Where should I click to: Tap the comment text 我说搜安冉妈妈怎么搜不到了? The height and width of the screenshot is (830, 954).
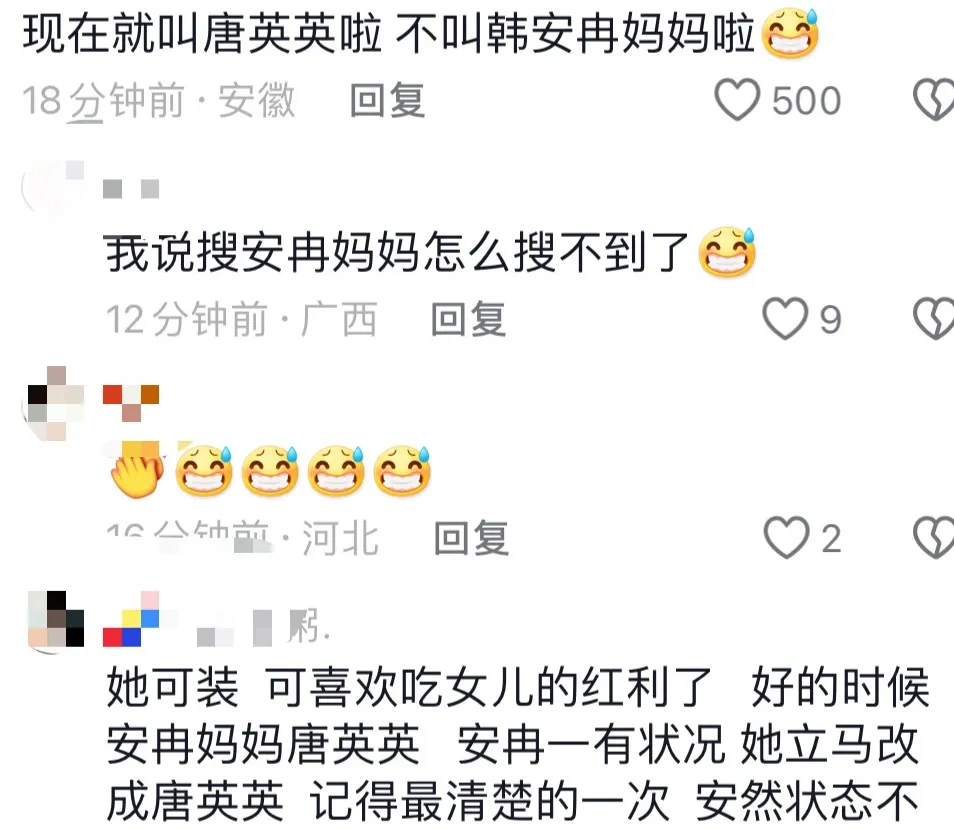pos(397,253)
